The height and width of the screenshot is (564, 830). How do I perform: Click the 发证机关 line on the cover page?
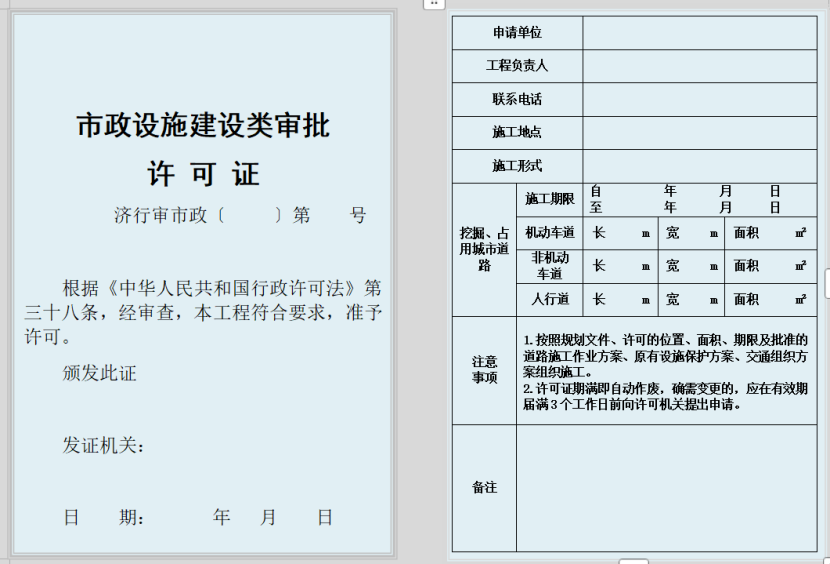(104, 445)
